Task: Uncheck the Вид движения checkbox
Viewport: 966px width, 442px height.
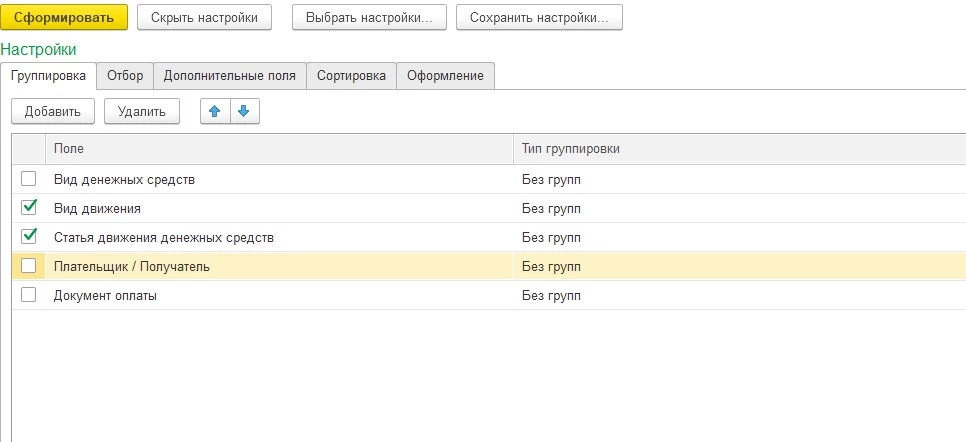Action: [x=28, y=208]
